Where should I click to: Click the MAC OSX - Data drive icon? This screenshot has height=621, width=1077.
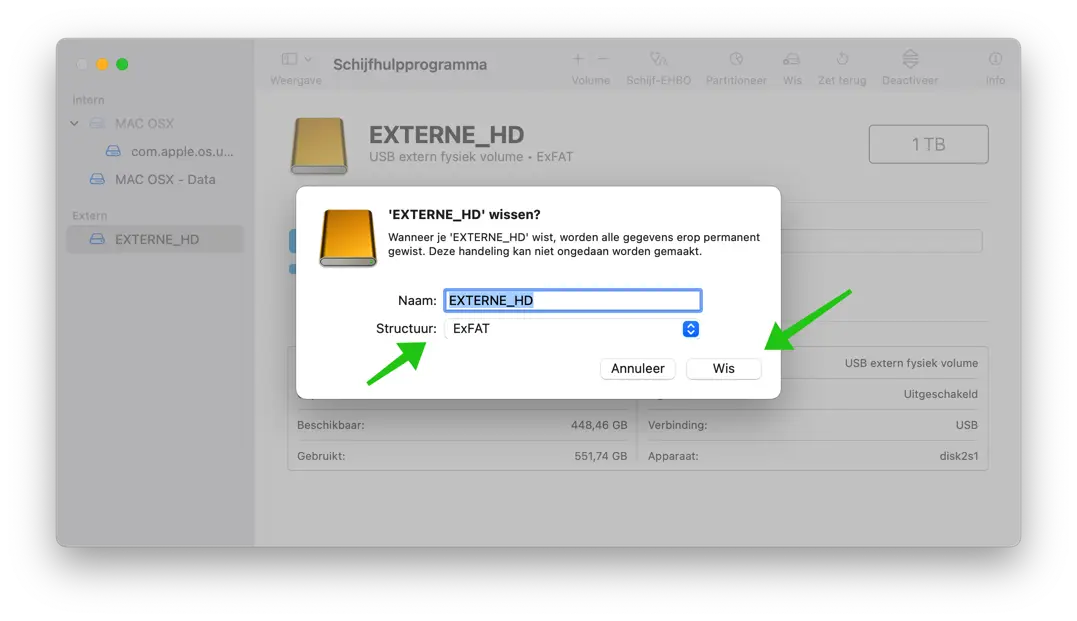98,179
